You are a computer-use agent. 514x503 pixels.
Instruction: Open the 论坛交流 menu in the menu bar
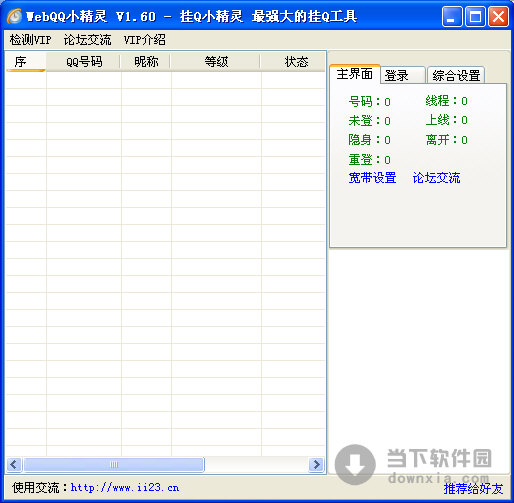click(x=87, y=40)
